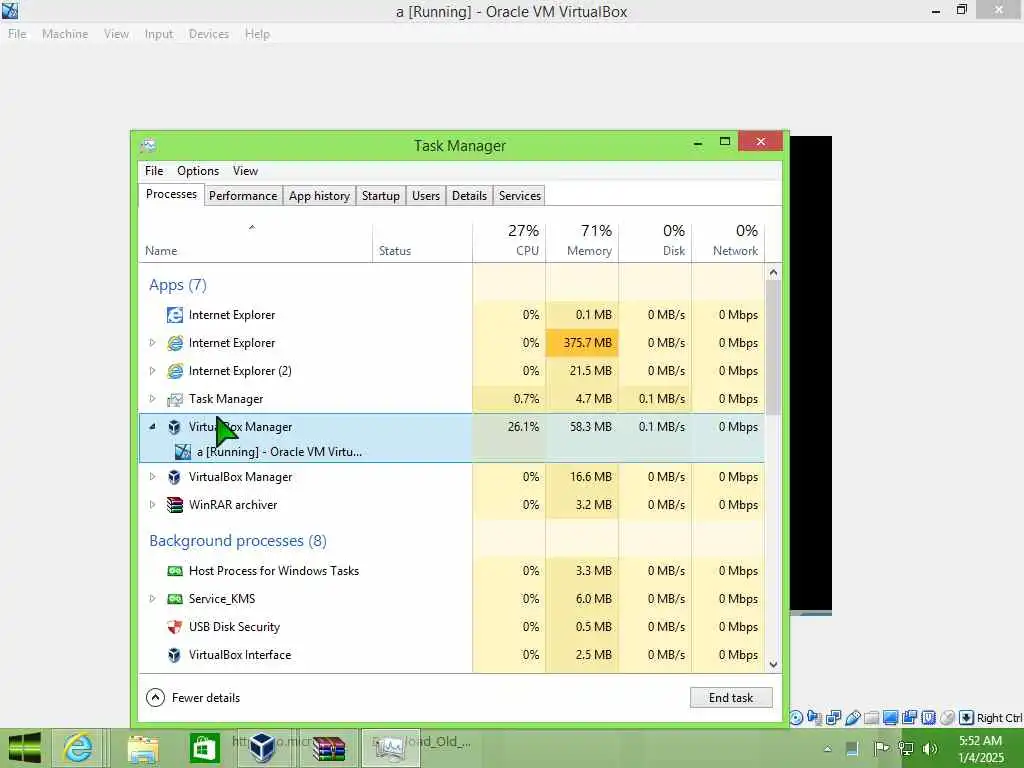Click the Status column header
The height and width of the screenshot is (768, 1024).
click(x=423, y=240)
